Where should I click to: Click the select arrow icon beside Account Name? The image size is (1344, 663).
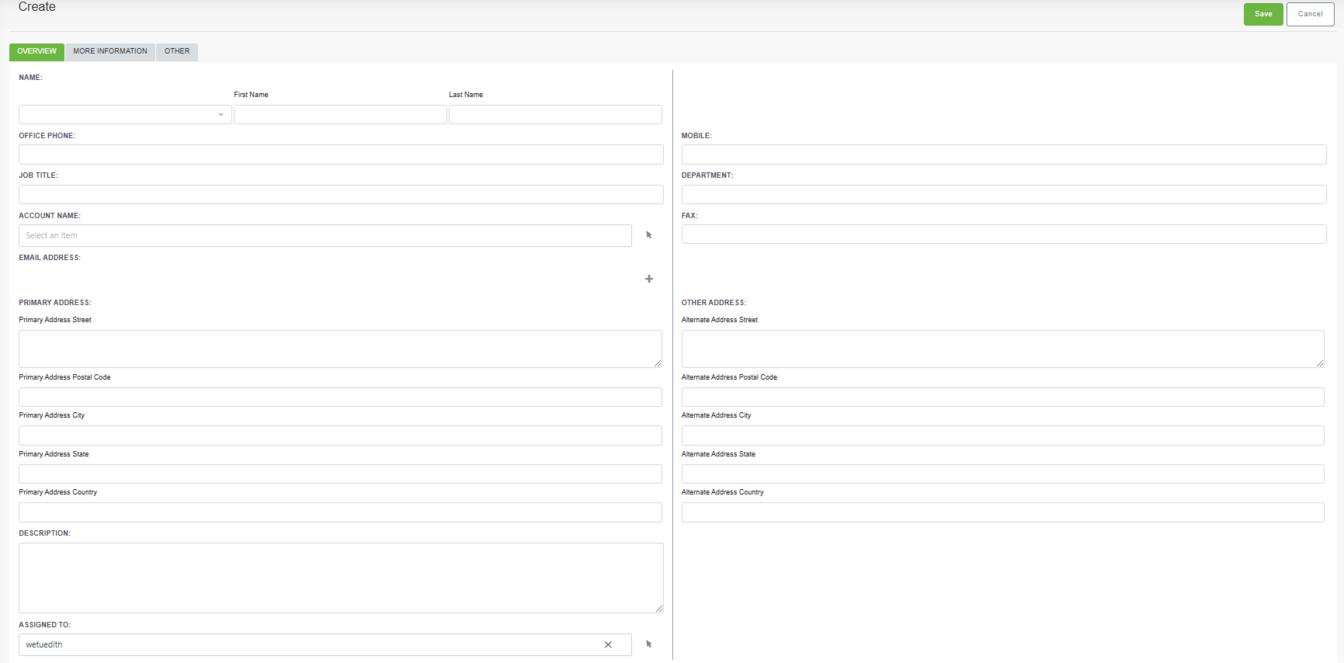648,235
